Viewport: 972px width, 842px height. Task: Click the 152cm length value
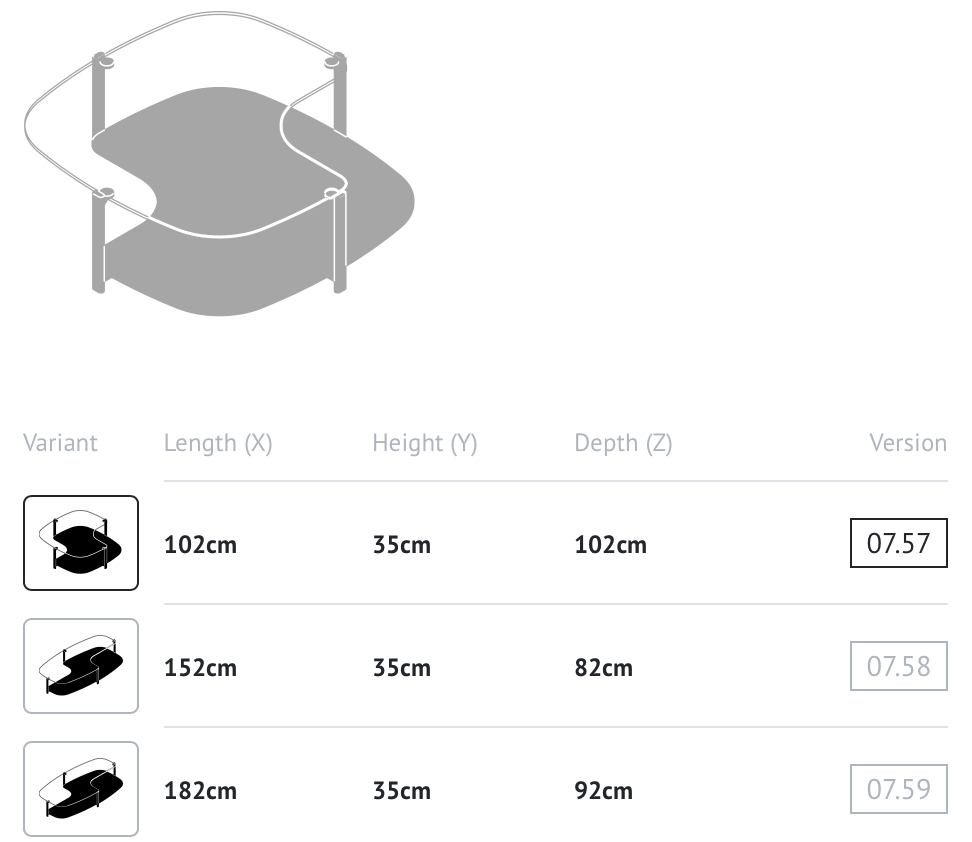(200, 668)
